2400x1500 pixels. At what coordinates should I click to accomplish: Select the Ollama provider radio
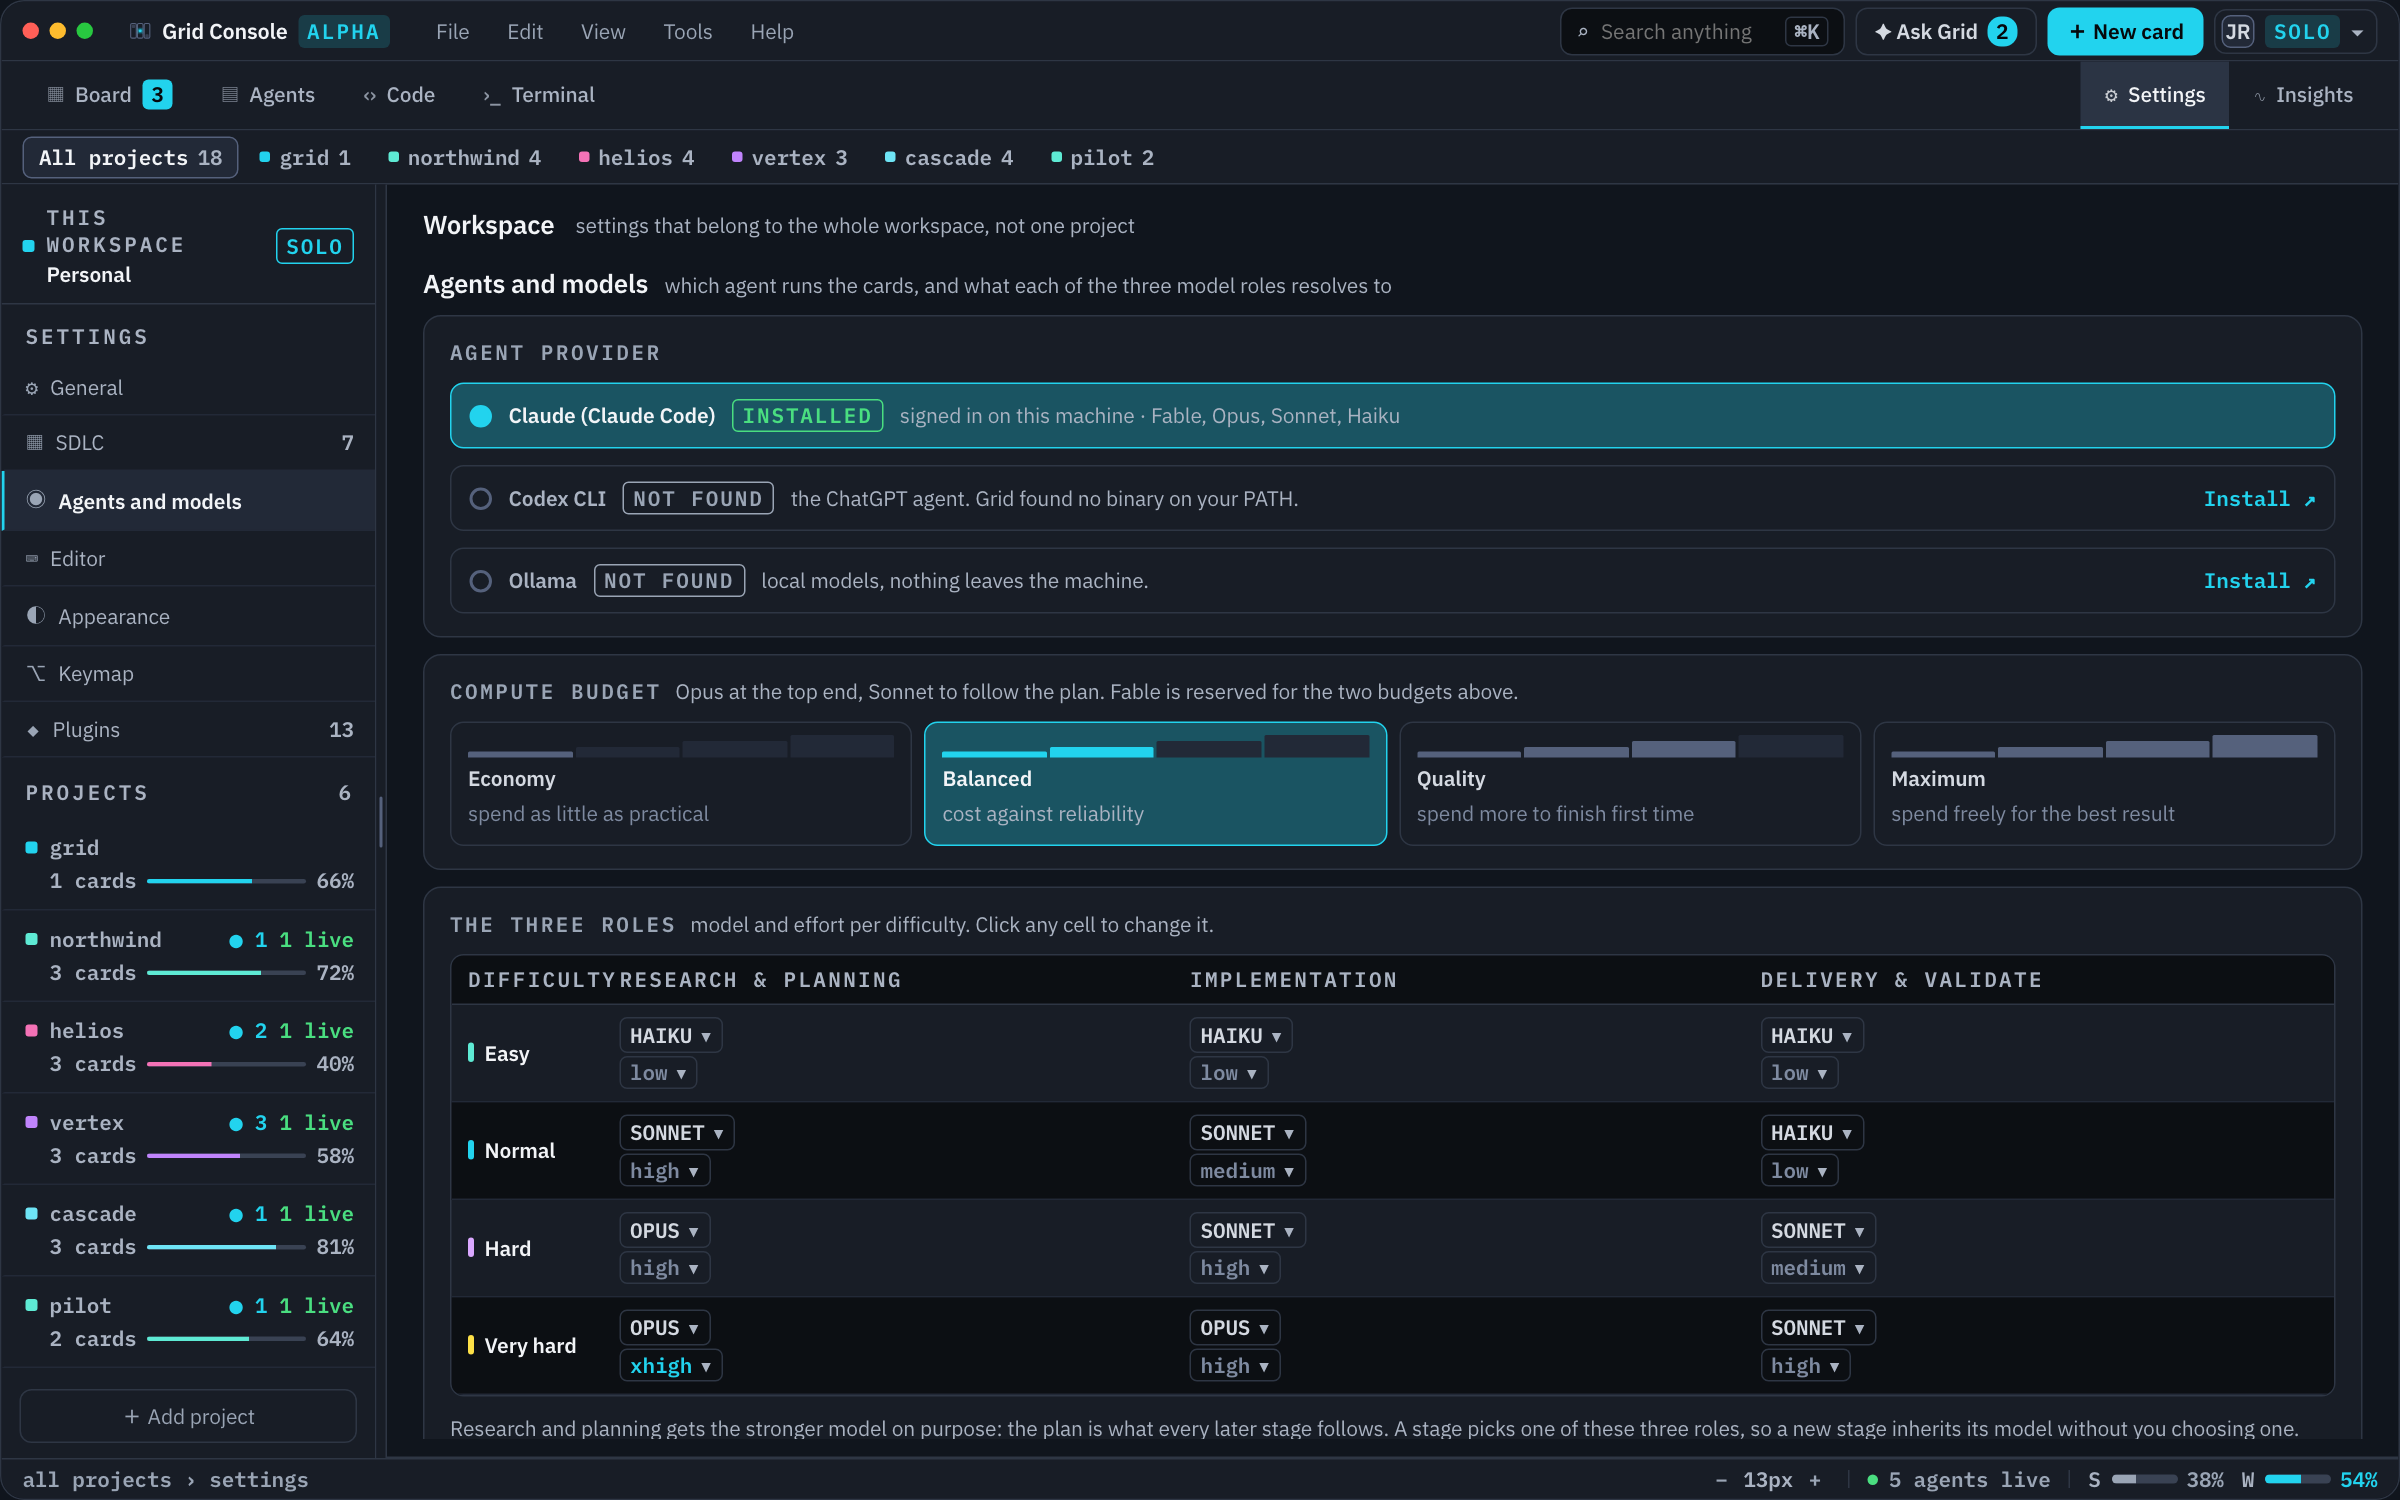tap(481, 581)
